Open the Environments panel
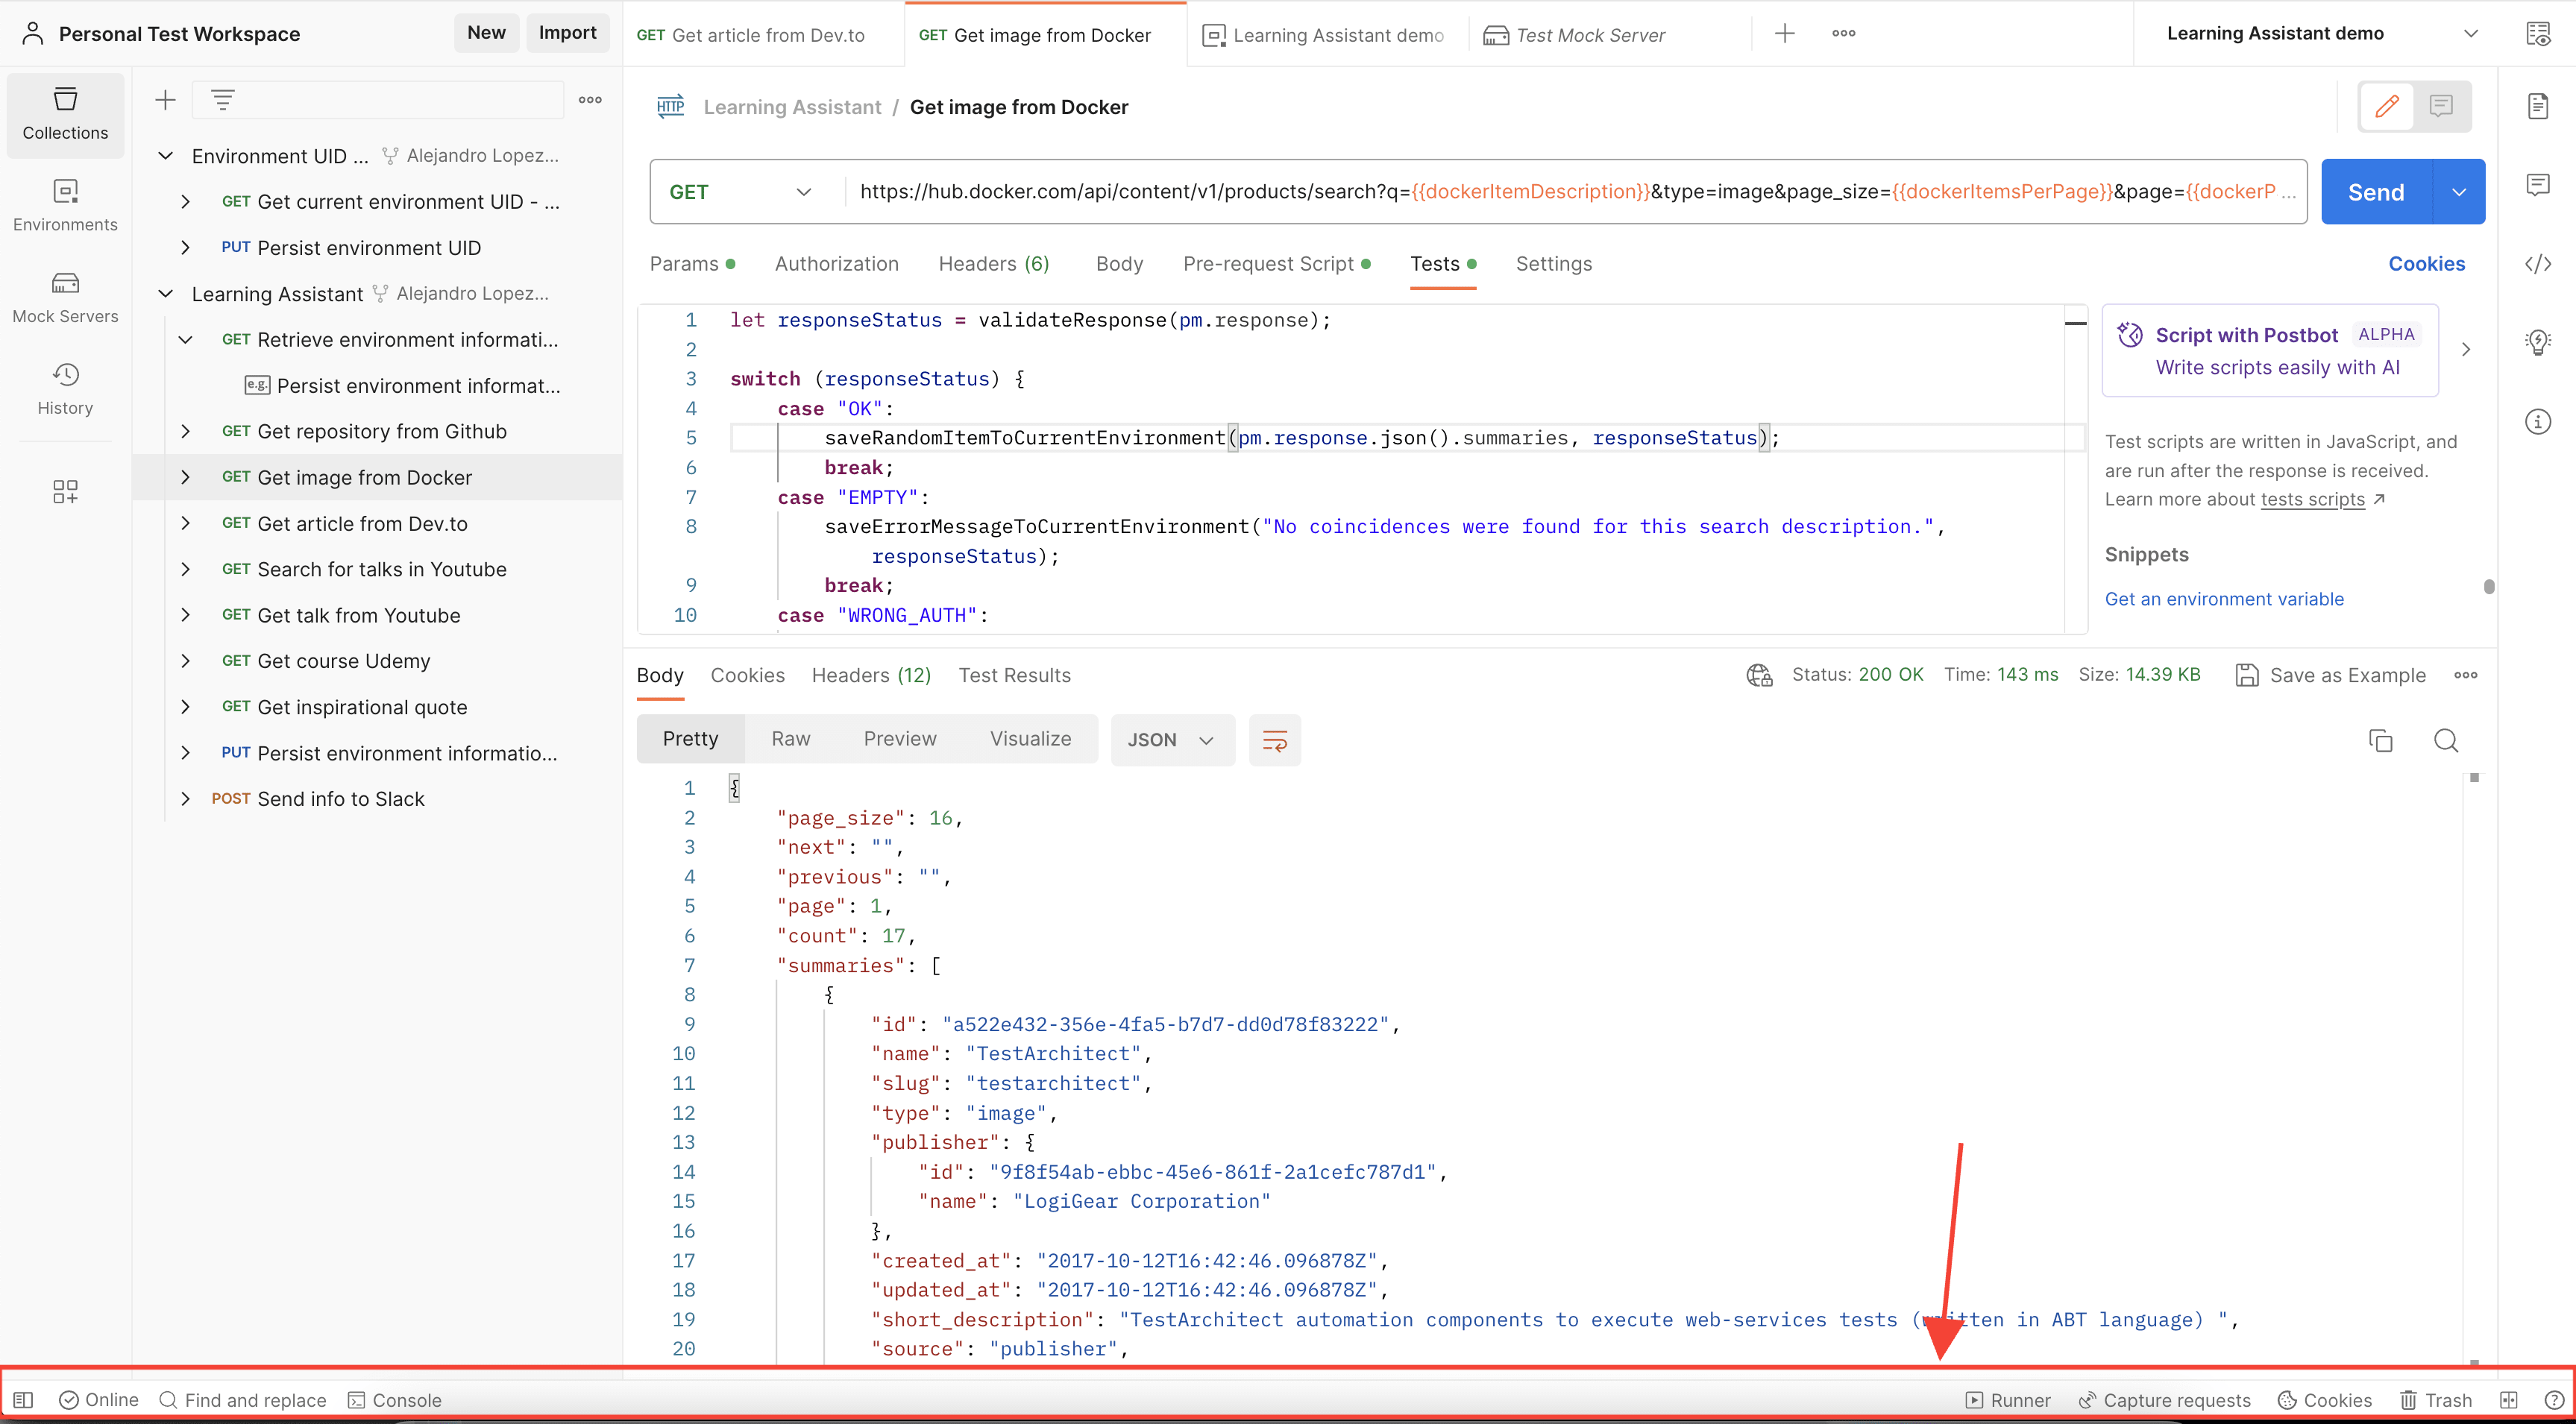The width and height of the screenshot is (2576, 1424). pyautogui.click(x=64, y=205)
